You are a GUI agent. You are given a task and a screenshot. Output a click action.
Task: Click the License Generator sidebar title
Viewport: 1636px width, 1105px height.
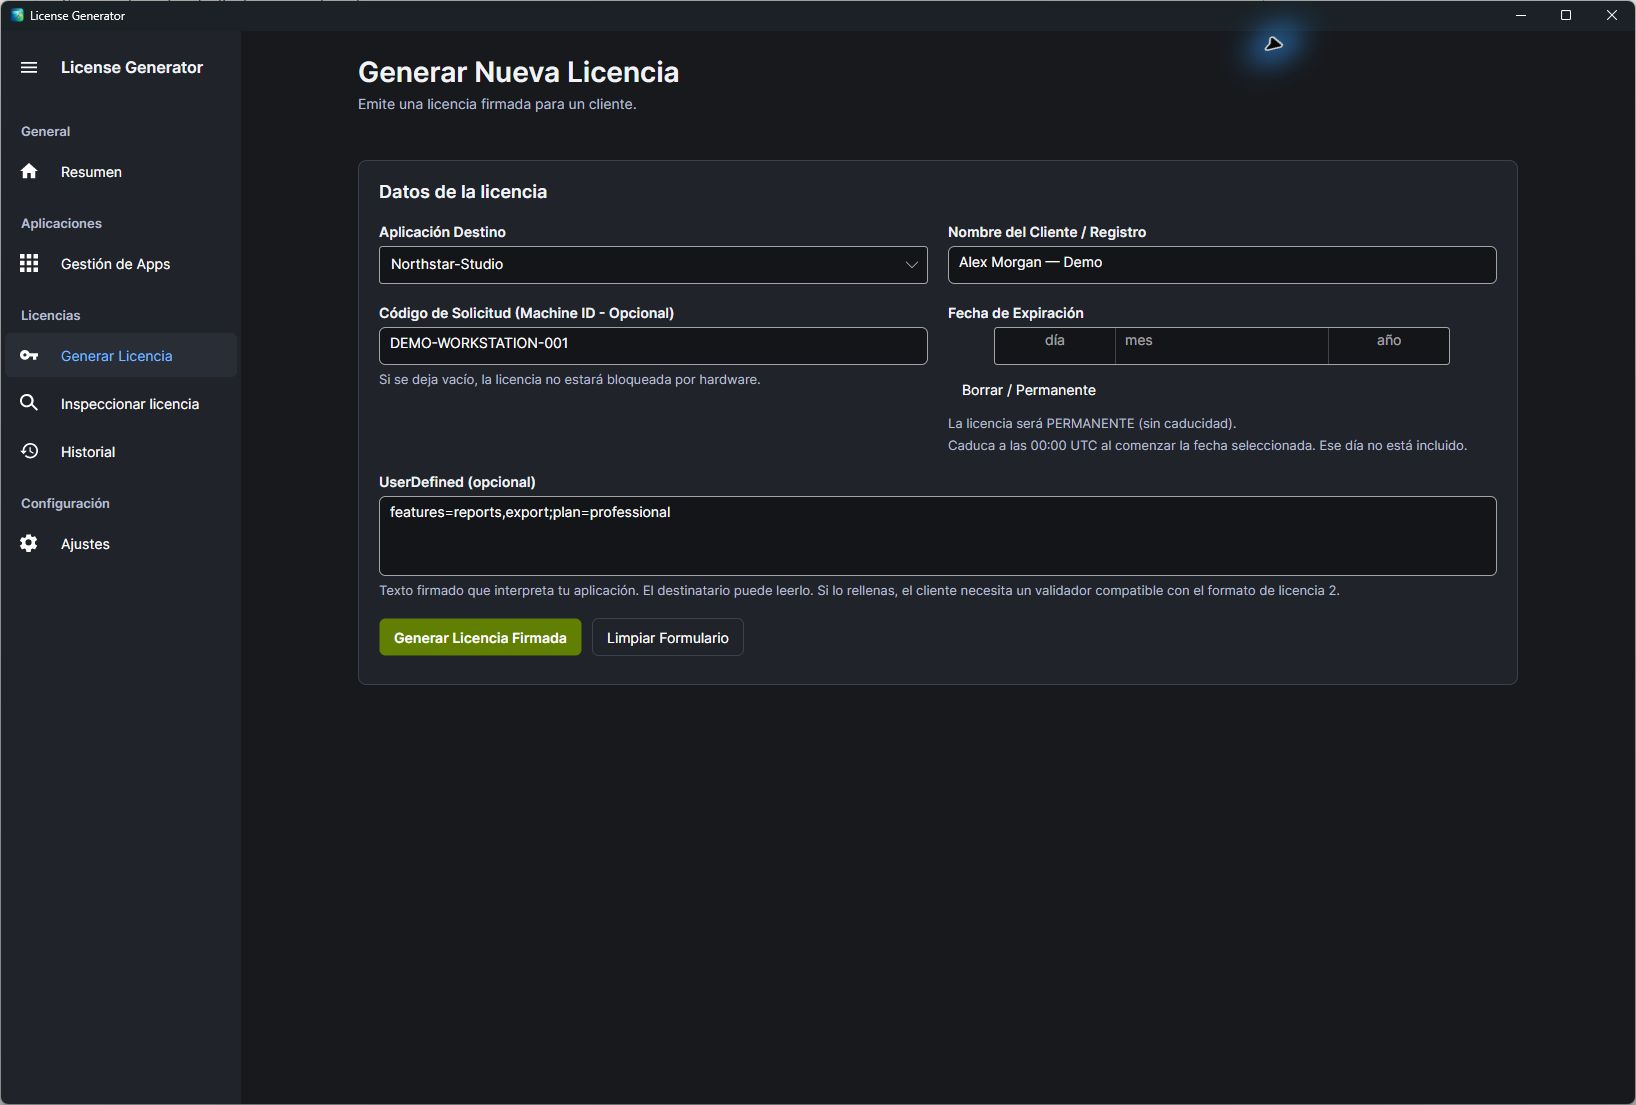tap(132, 67)
